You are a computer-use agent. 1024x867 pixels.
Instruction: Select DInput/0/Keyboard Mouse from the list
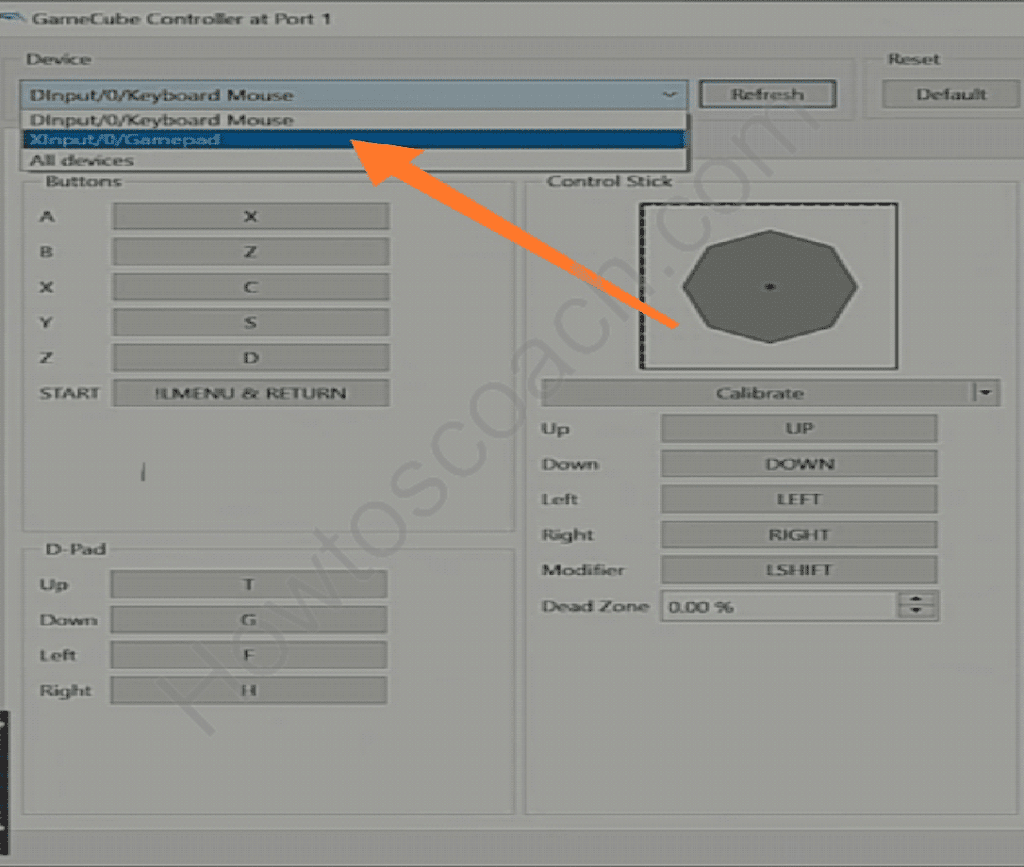click(x=355, y=120)
